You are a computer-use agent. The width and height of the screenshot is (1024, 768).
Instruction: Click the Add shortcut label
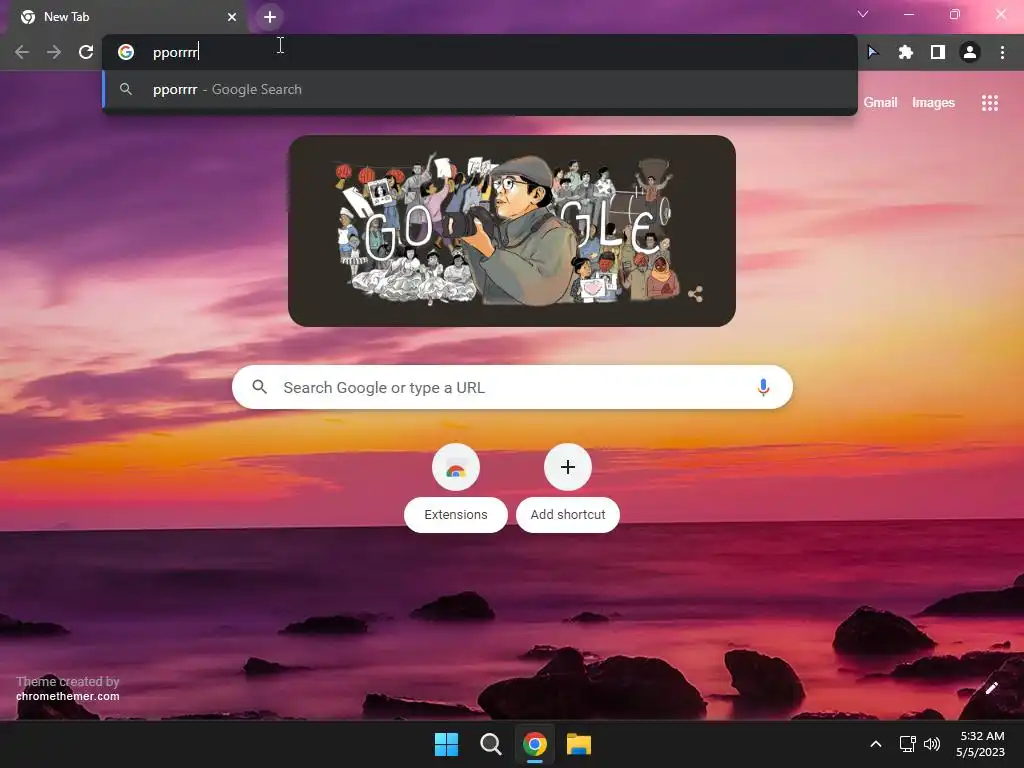point(568,515)
